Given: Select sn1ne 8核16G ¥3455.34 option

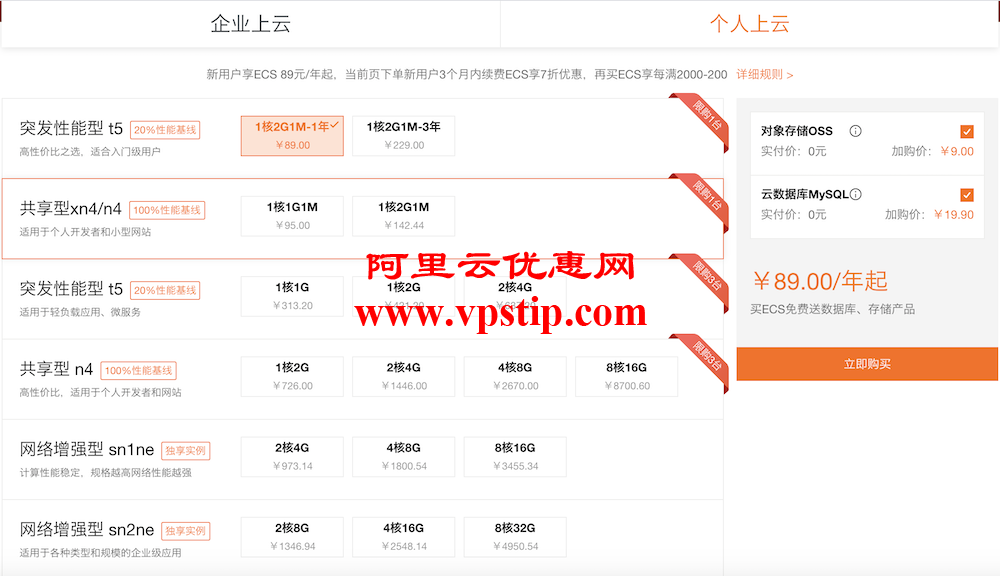Looking at the screenshot, I should (515, 457).
